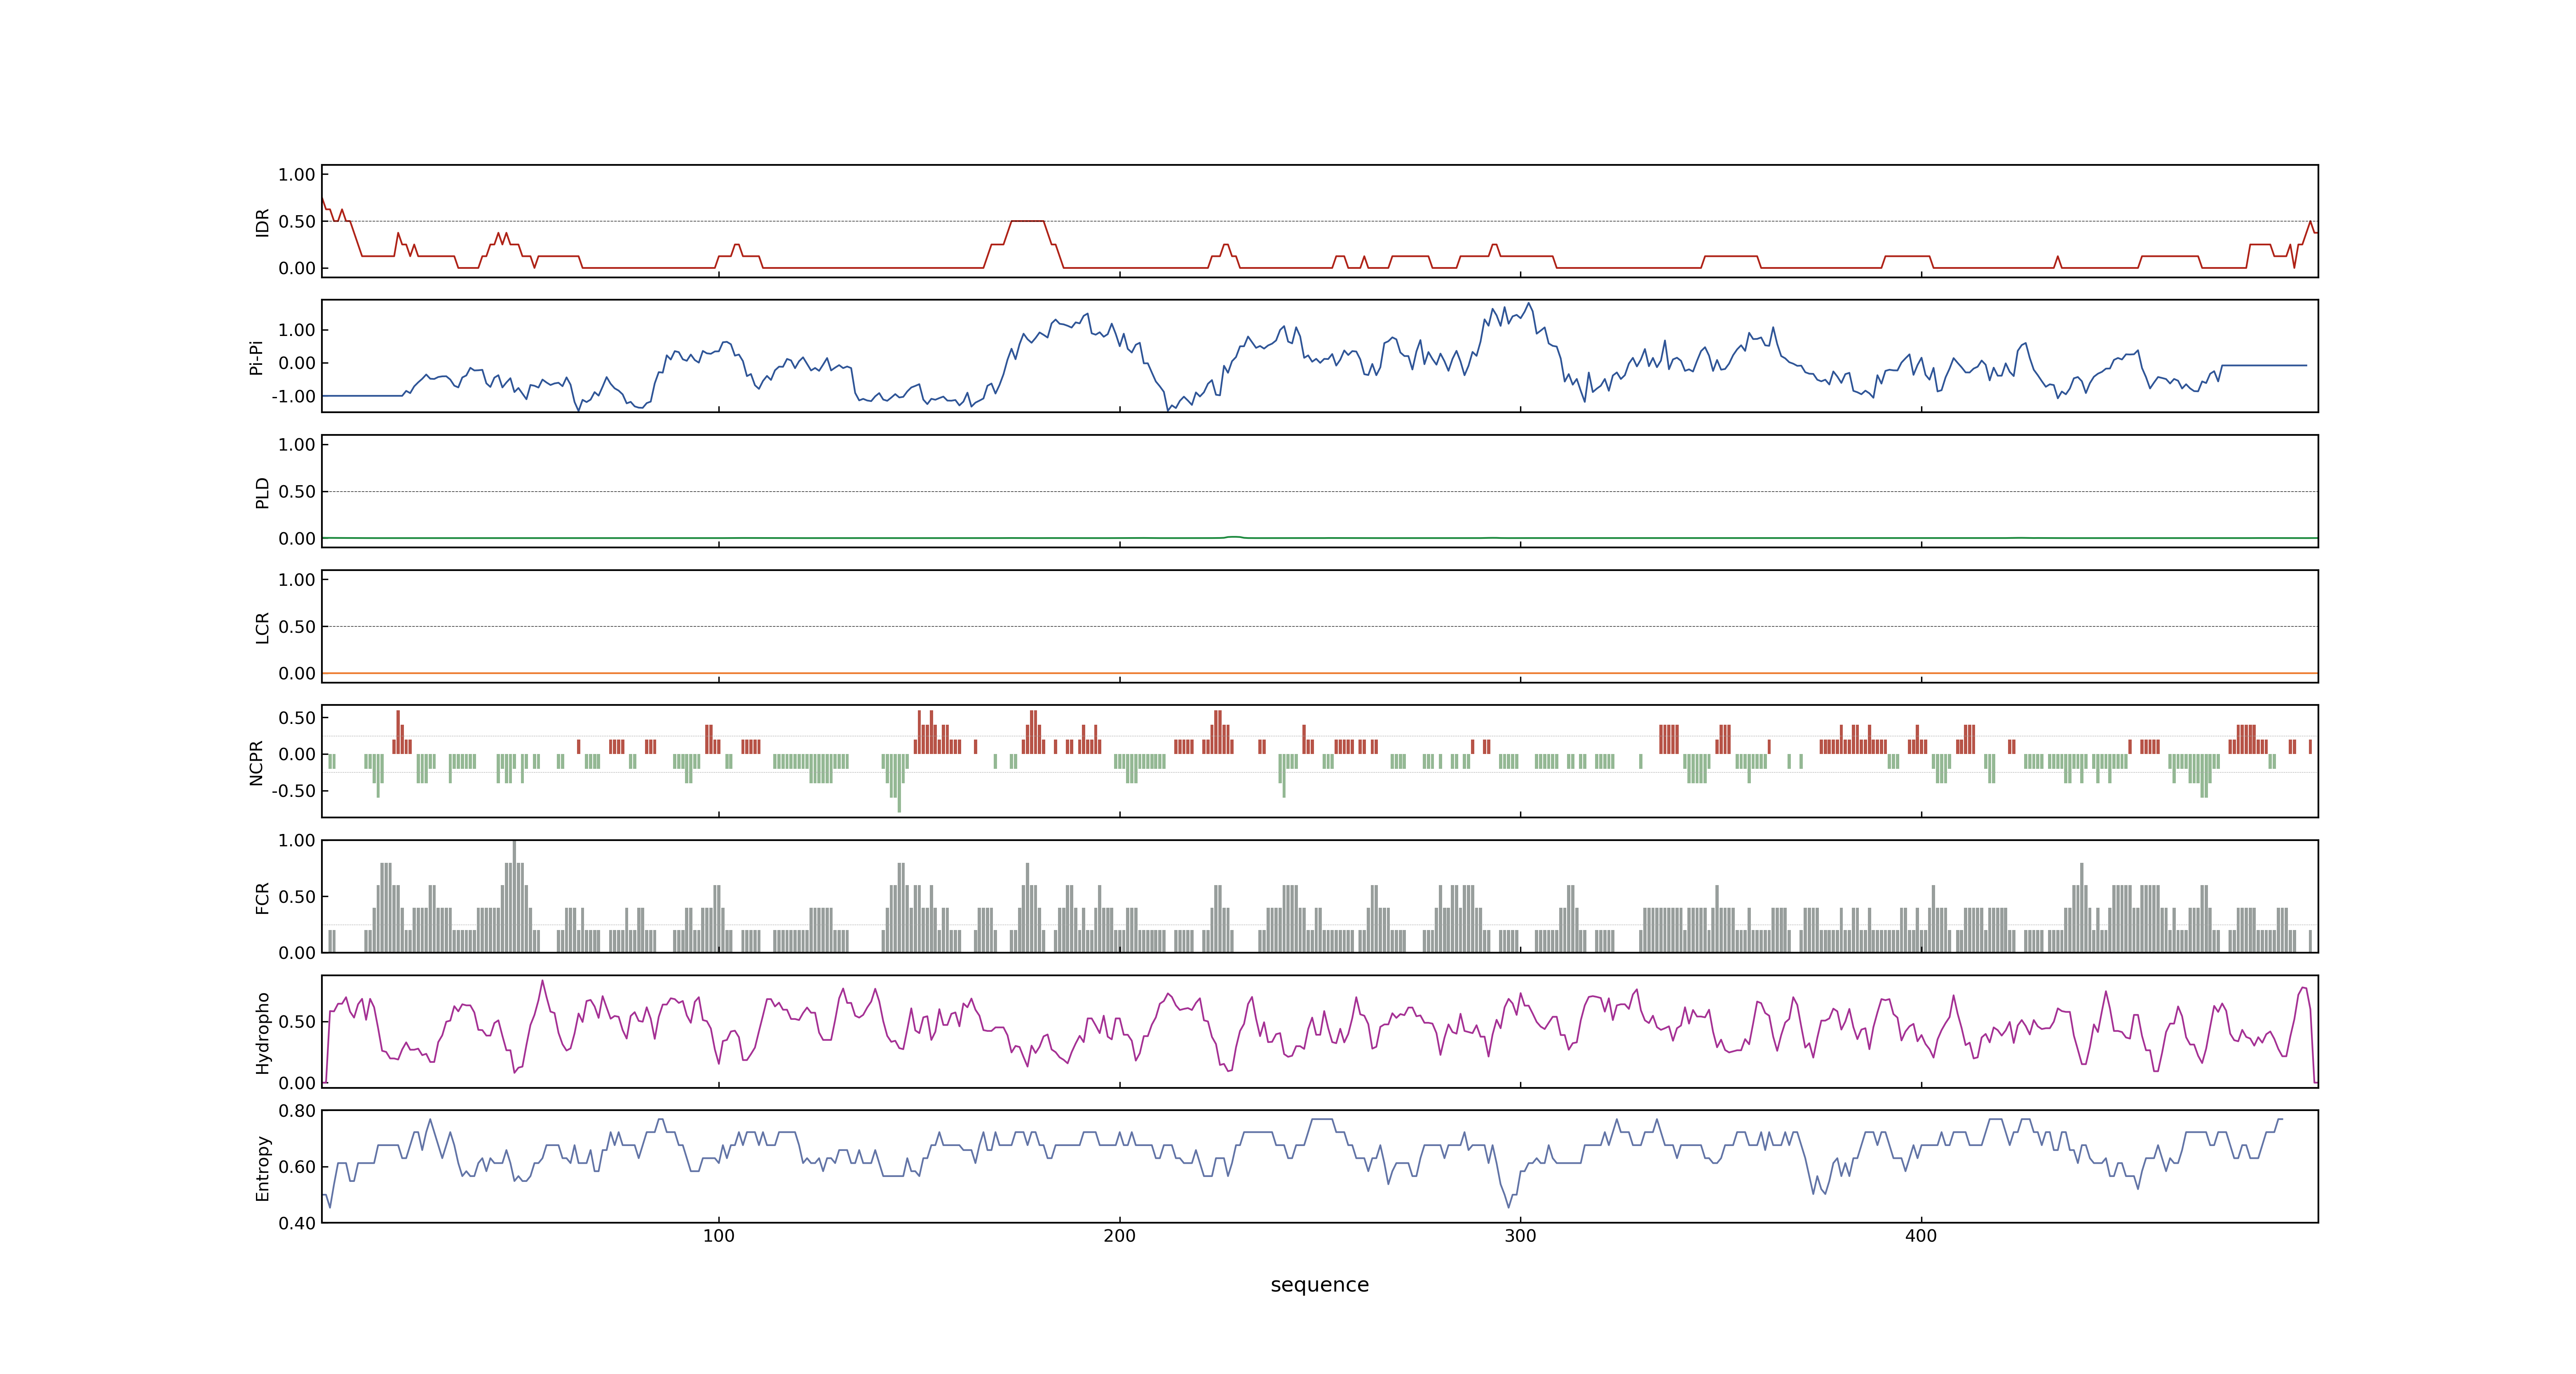Click the -1.00 tick on Pi-Pi axis
This screenshot has height=1374, width=2576.
[293, 397]
